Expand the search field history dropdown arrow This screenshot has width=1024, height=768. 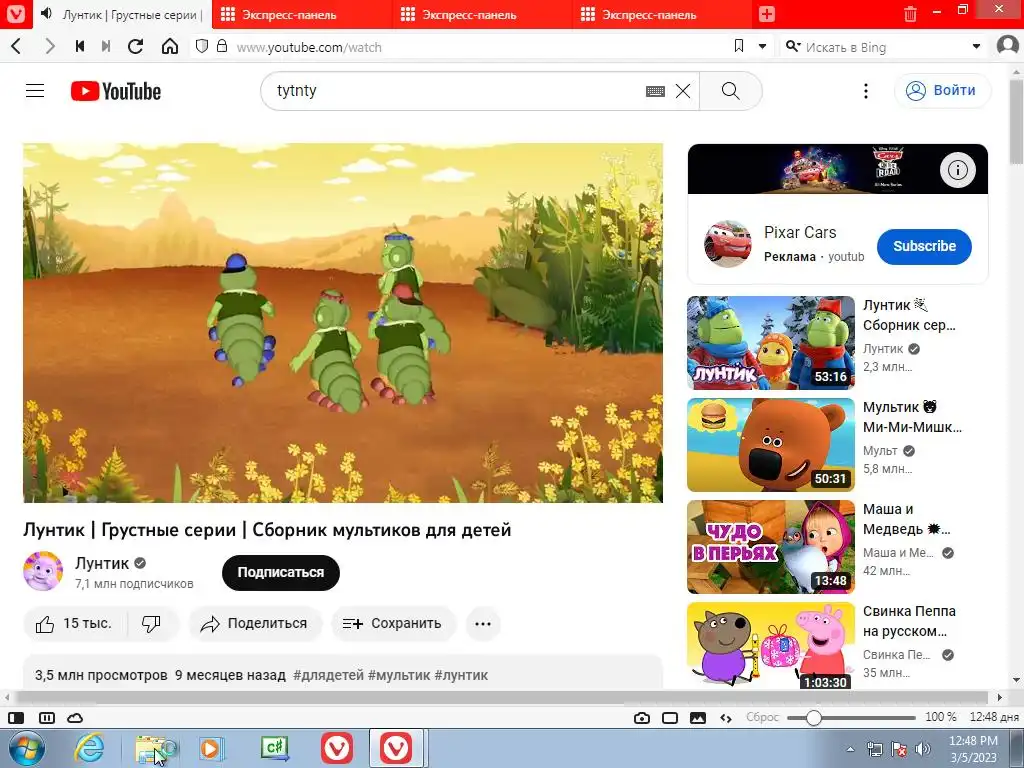point(976,46)
